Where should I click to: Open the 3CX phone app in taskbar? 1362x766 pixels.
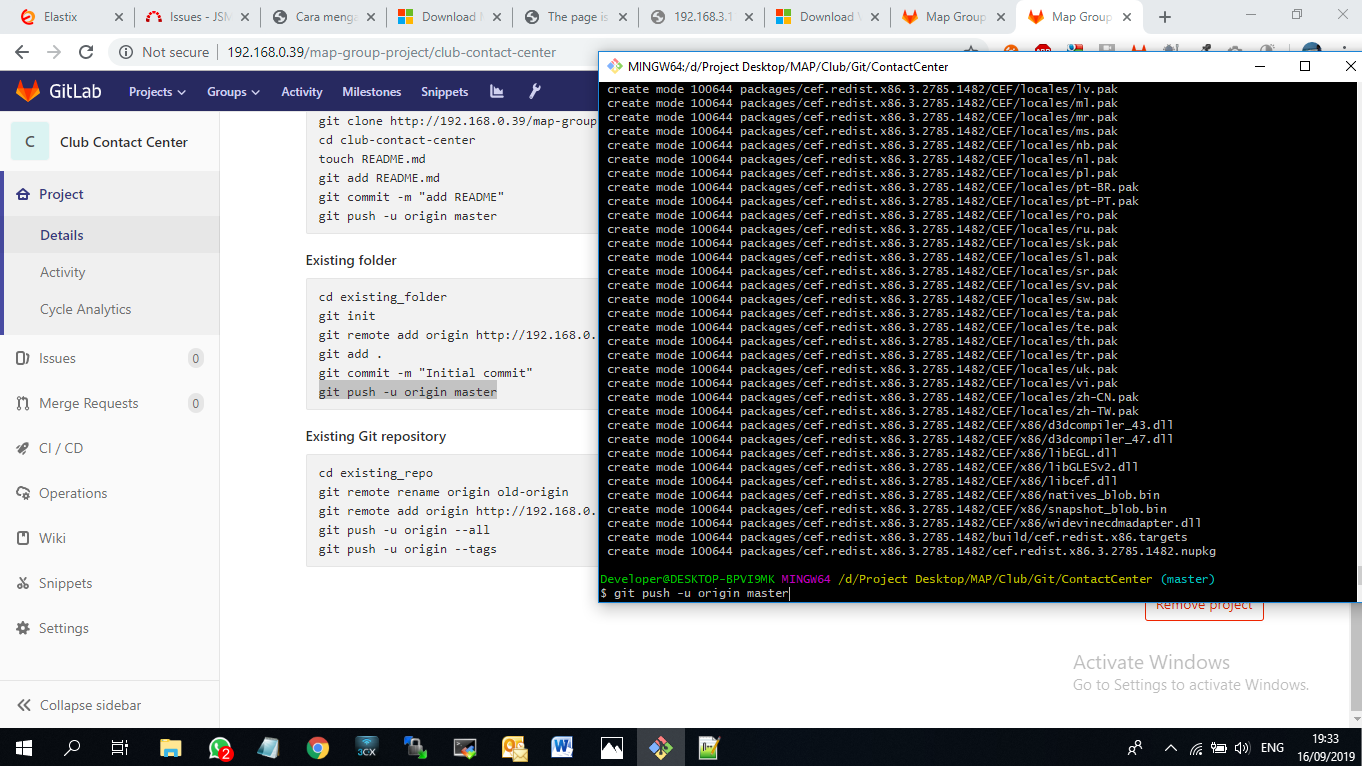coord(367,747)
